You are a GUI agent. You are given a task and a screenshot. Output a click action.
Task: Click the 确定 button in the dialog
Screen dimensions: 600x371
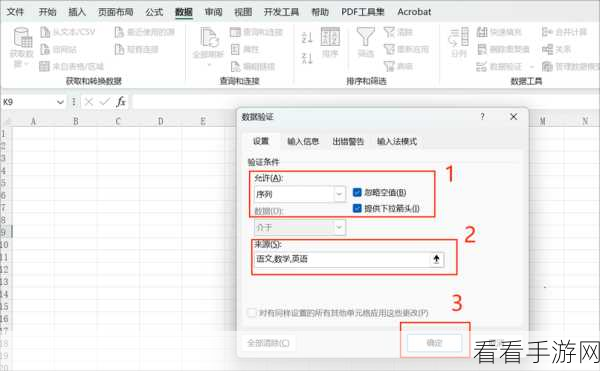(434, 343)
